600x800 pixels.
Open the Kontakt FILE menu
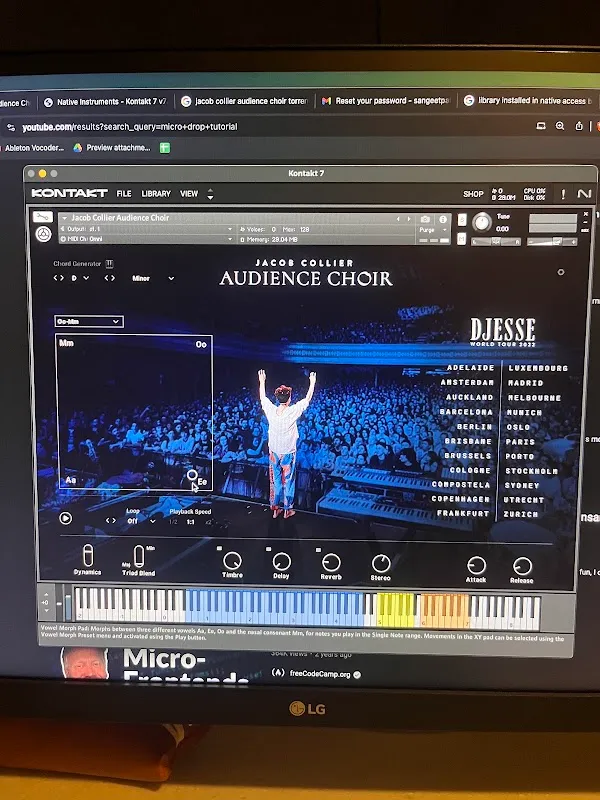point(124,194)
